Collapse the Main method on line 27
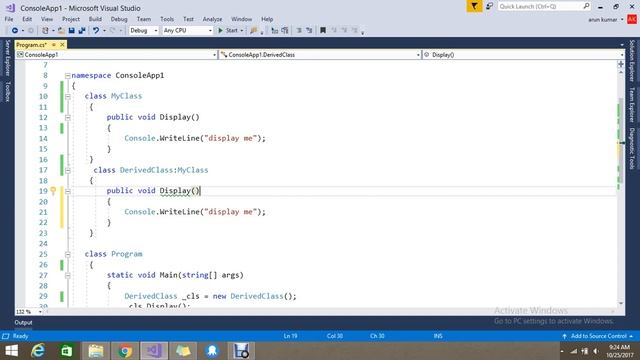 (68, 276)
